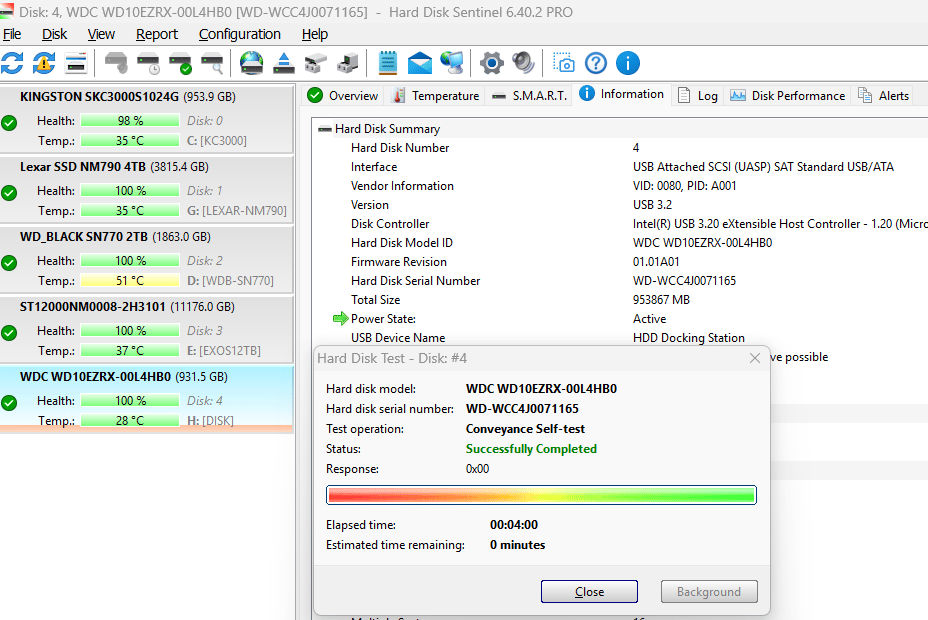Switch to the Overview tab
Image resolution: width=928 pixels, height=620 pixels.
pos(343,95)
